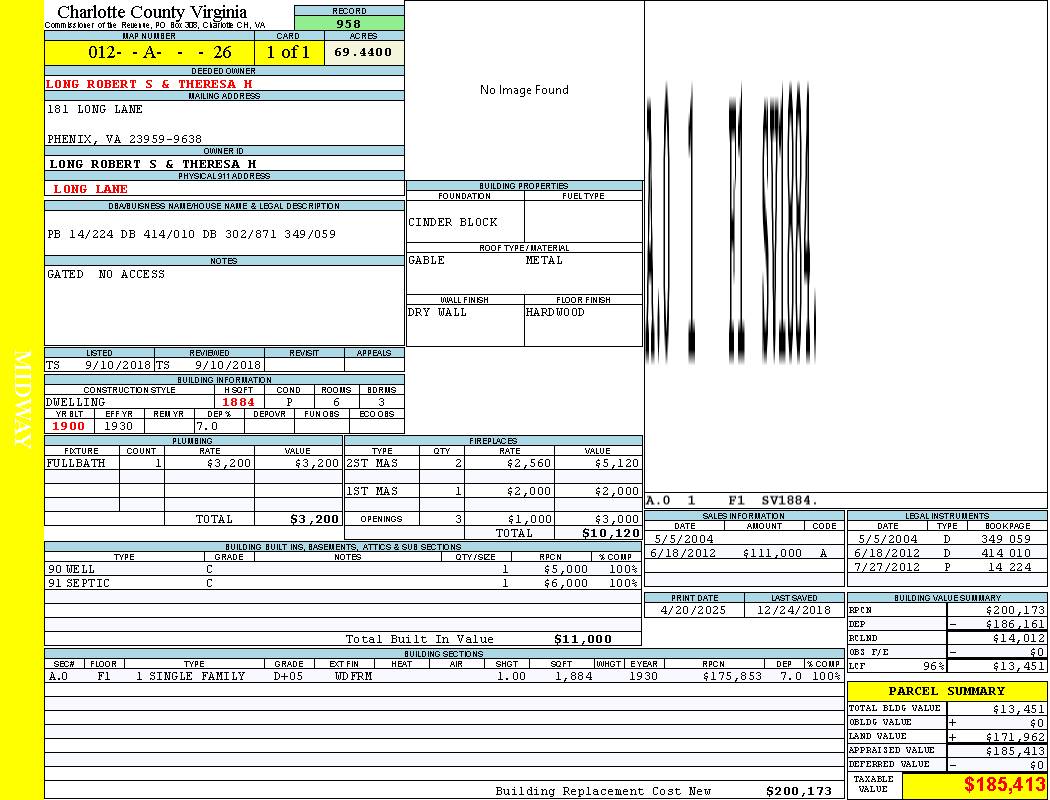Select the H SQFT value 1884
The height and width of the screenshot is (800, 1050).
[x=238, y=402]
